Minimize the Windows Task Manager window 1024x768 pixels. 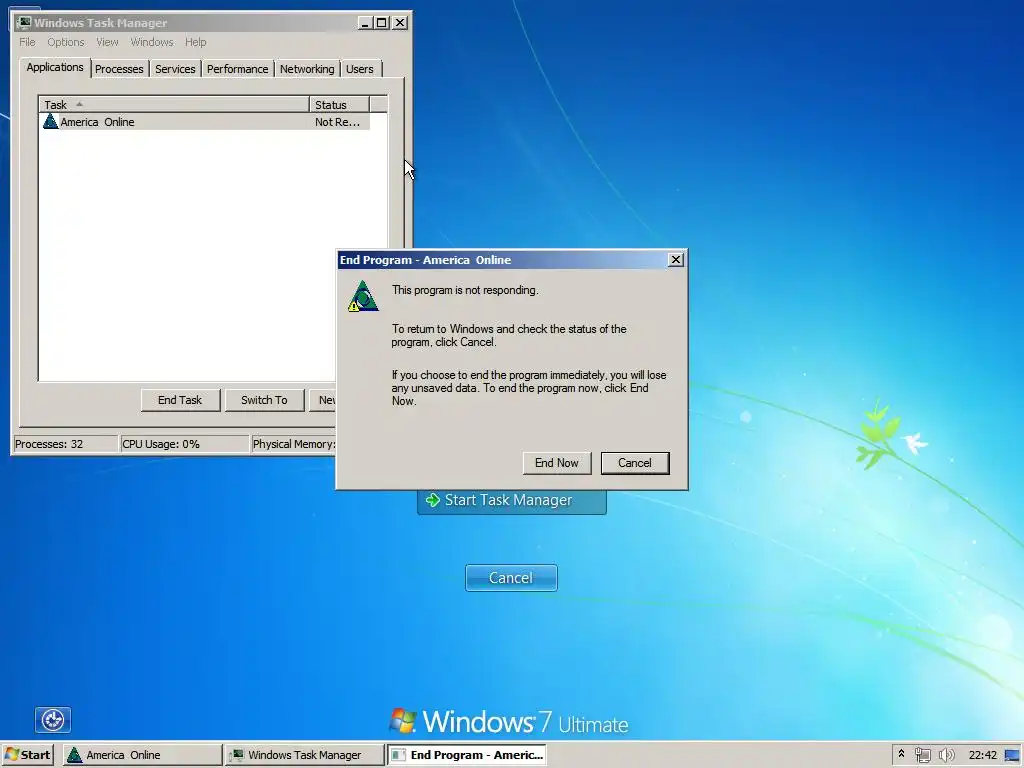(x=366, y=23)
